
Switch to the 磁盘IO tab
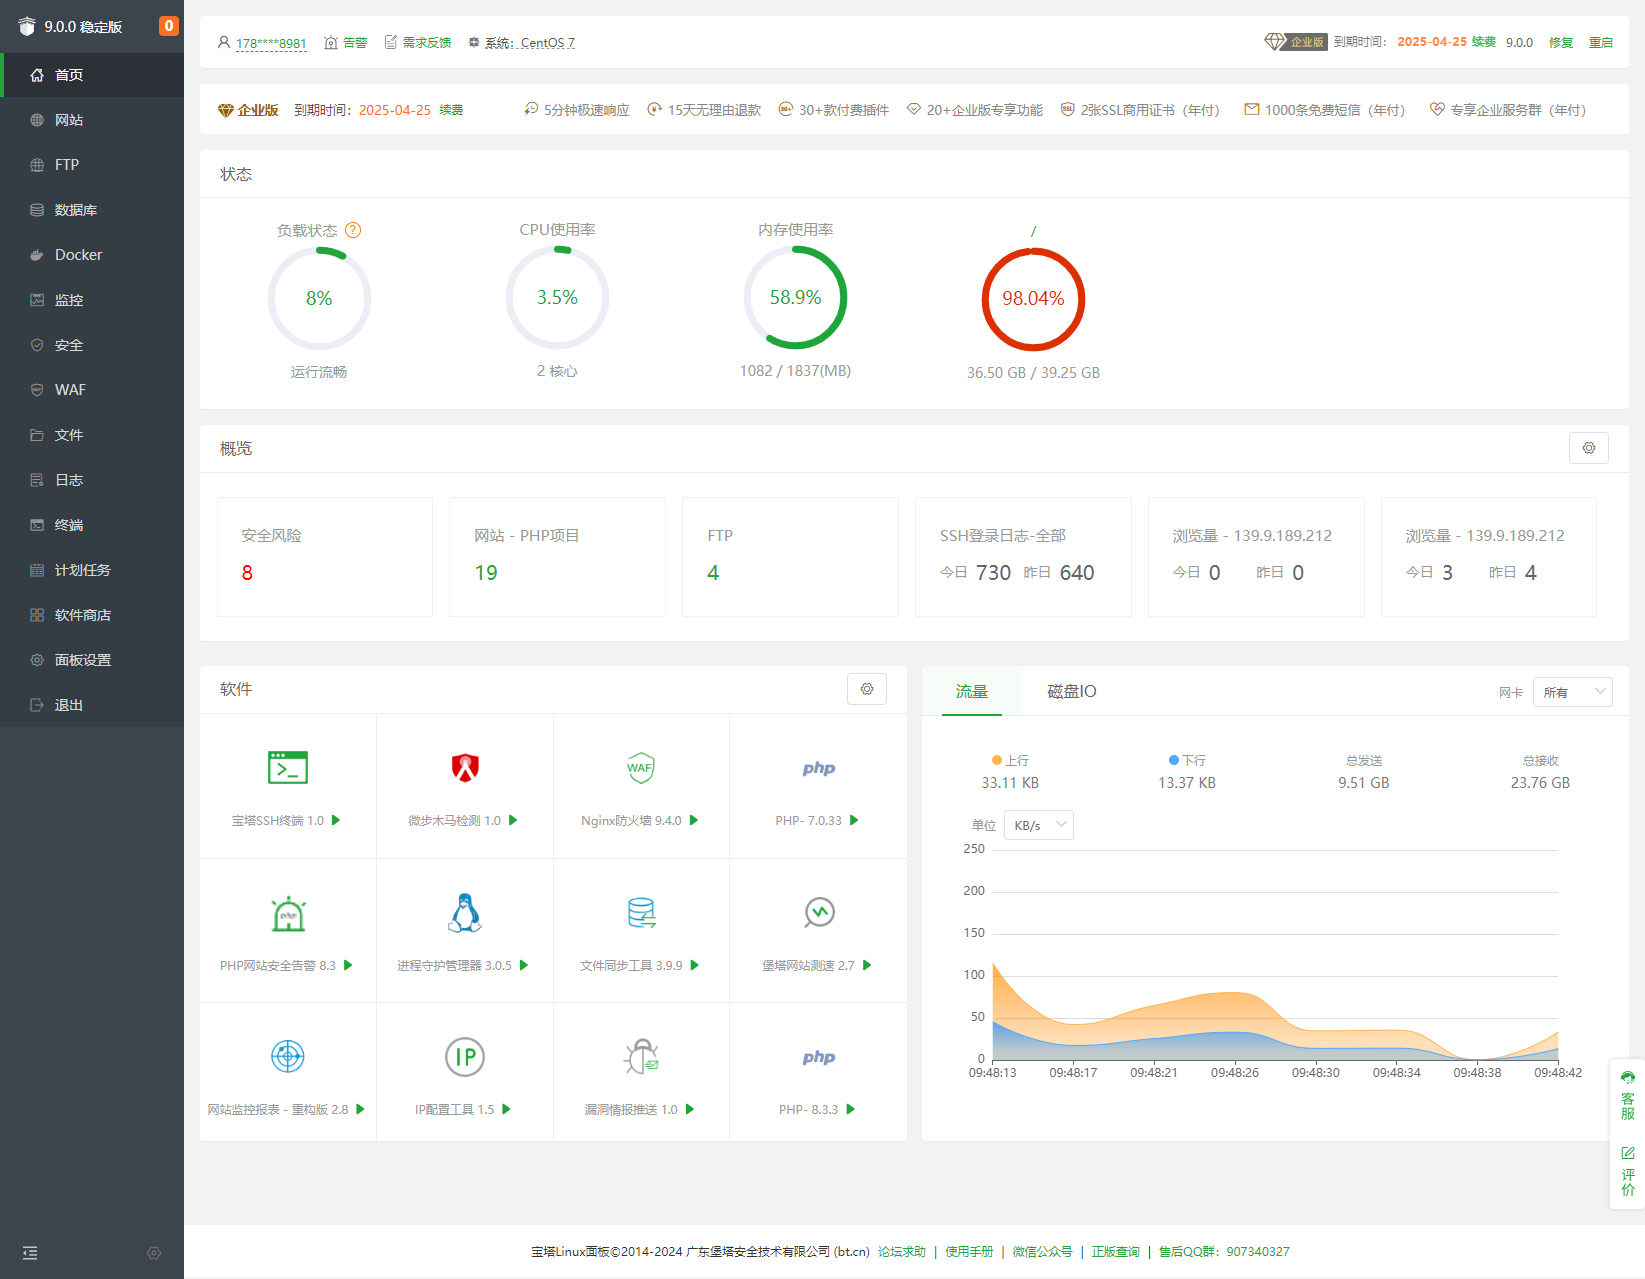1071,692
